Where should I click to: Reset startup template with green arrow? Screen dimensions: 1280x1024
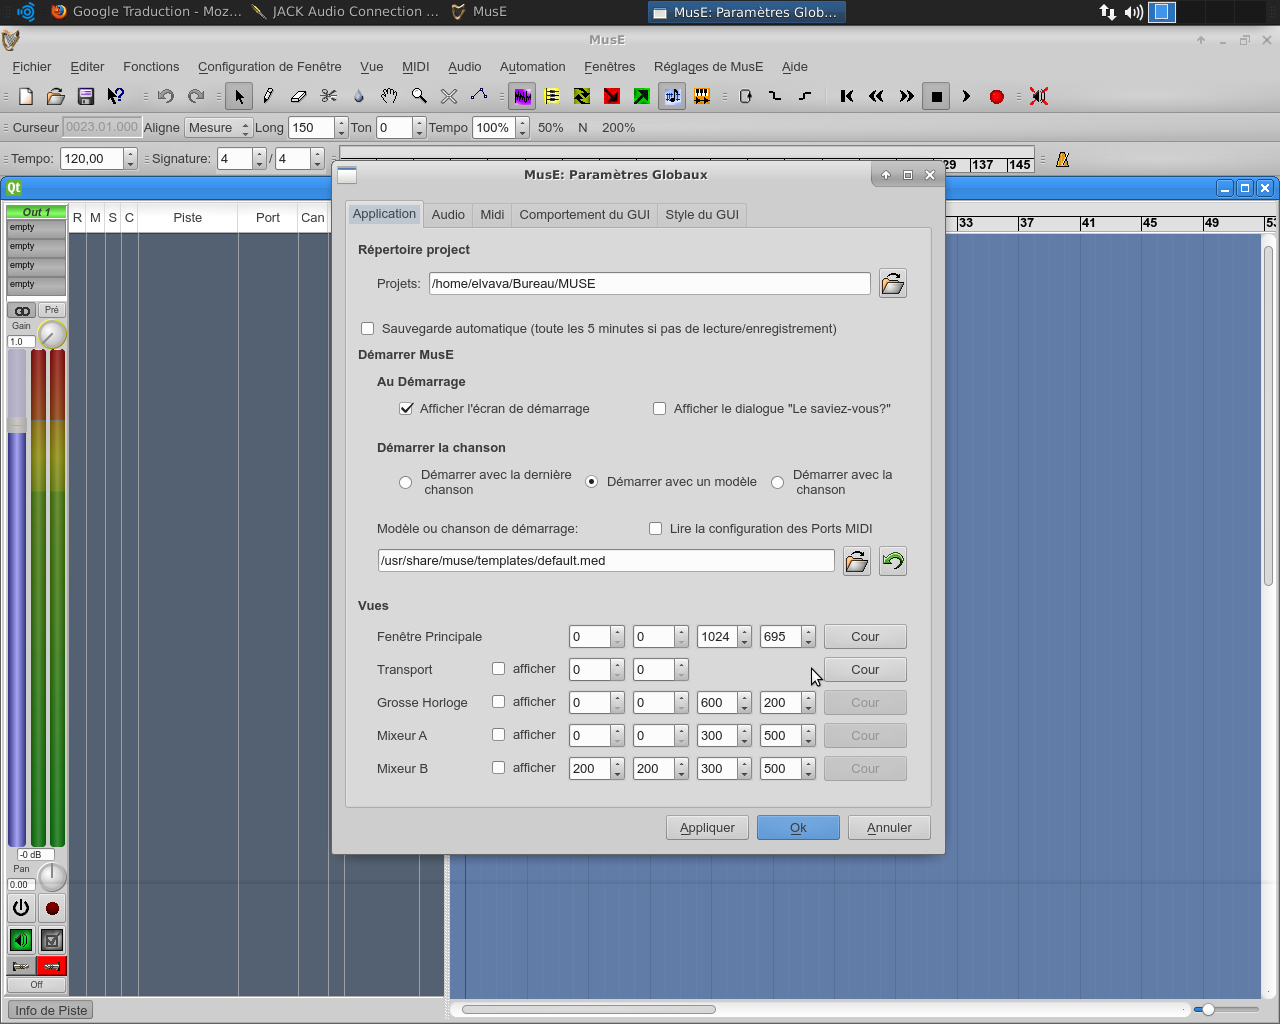[892, 561]
